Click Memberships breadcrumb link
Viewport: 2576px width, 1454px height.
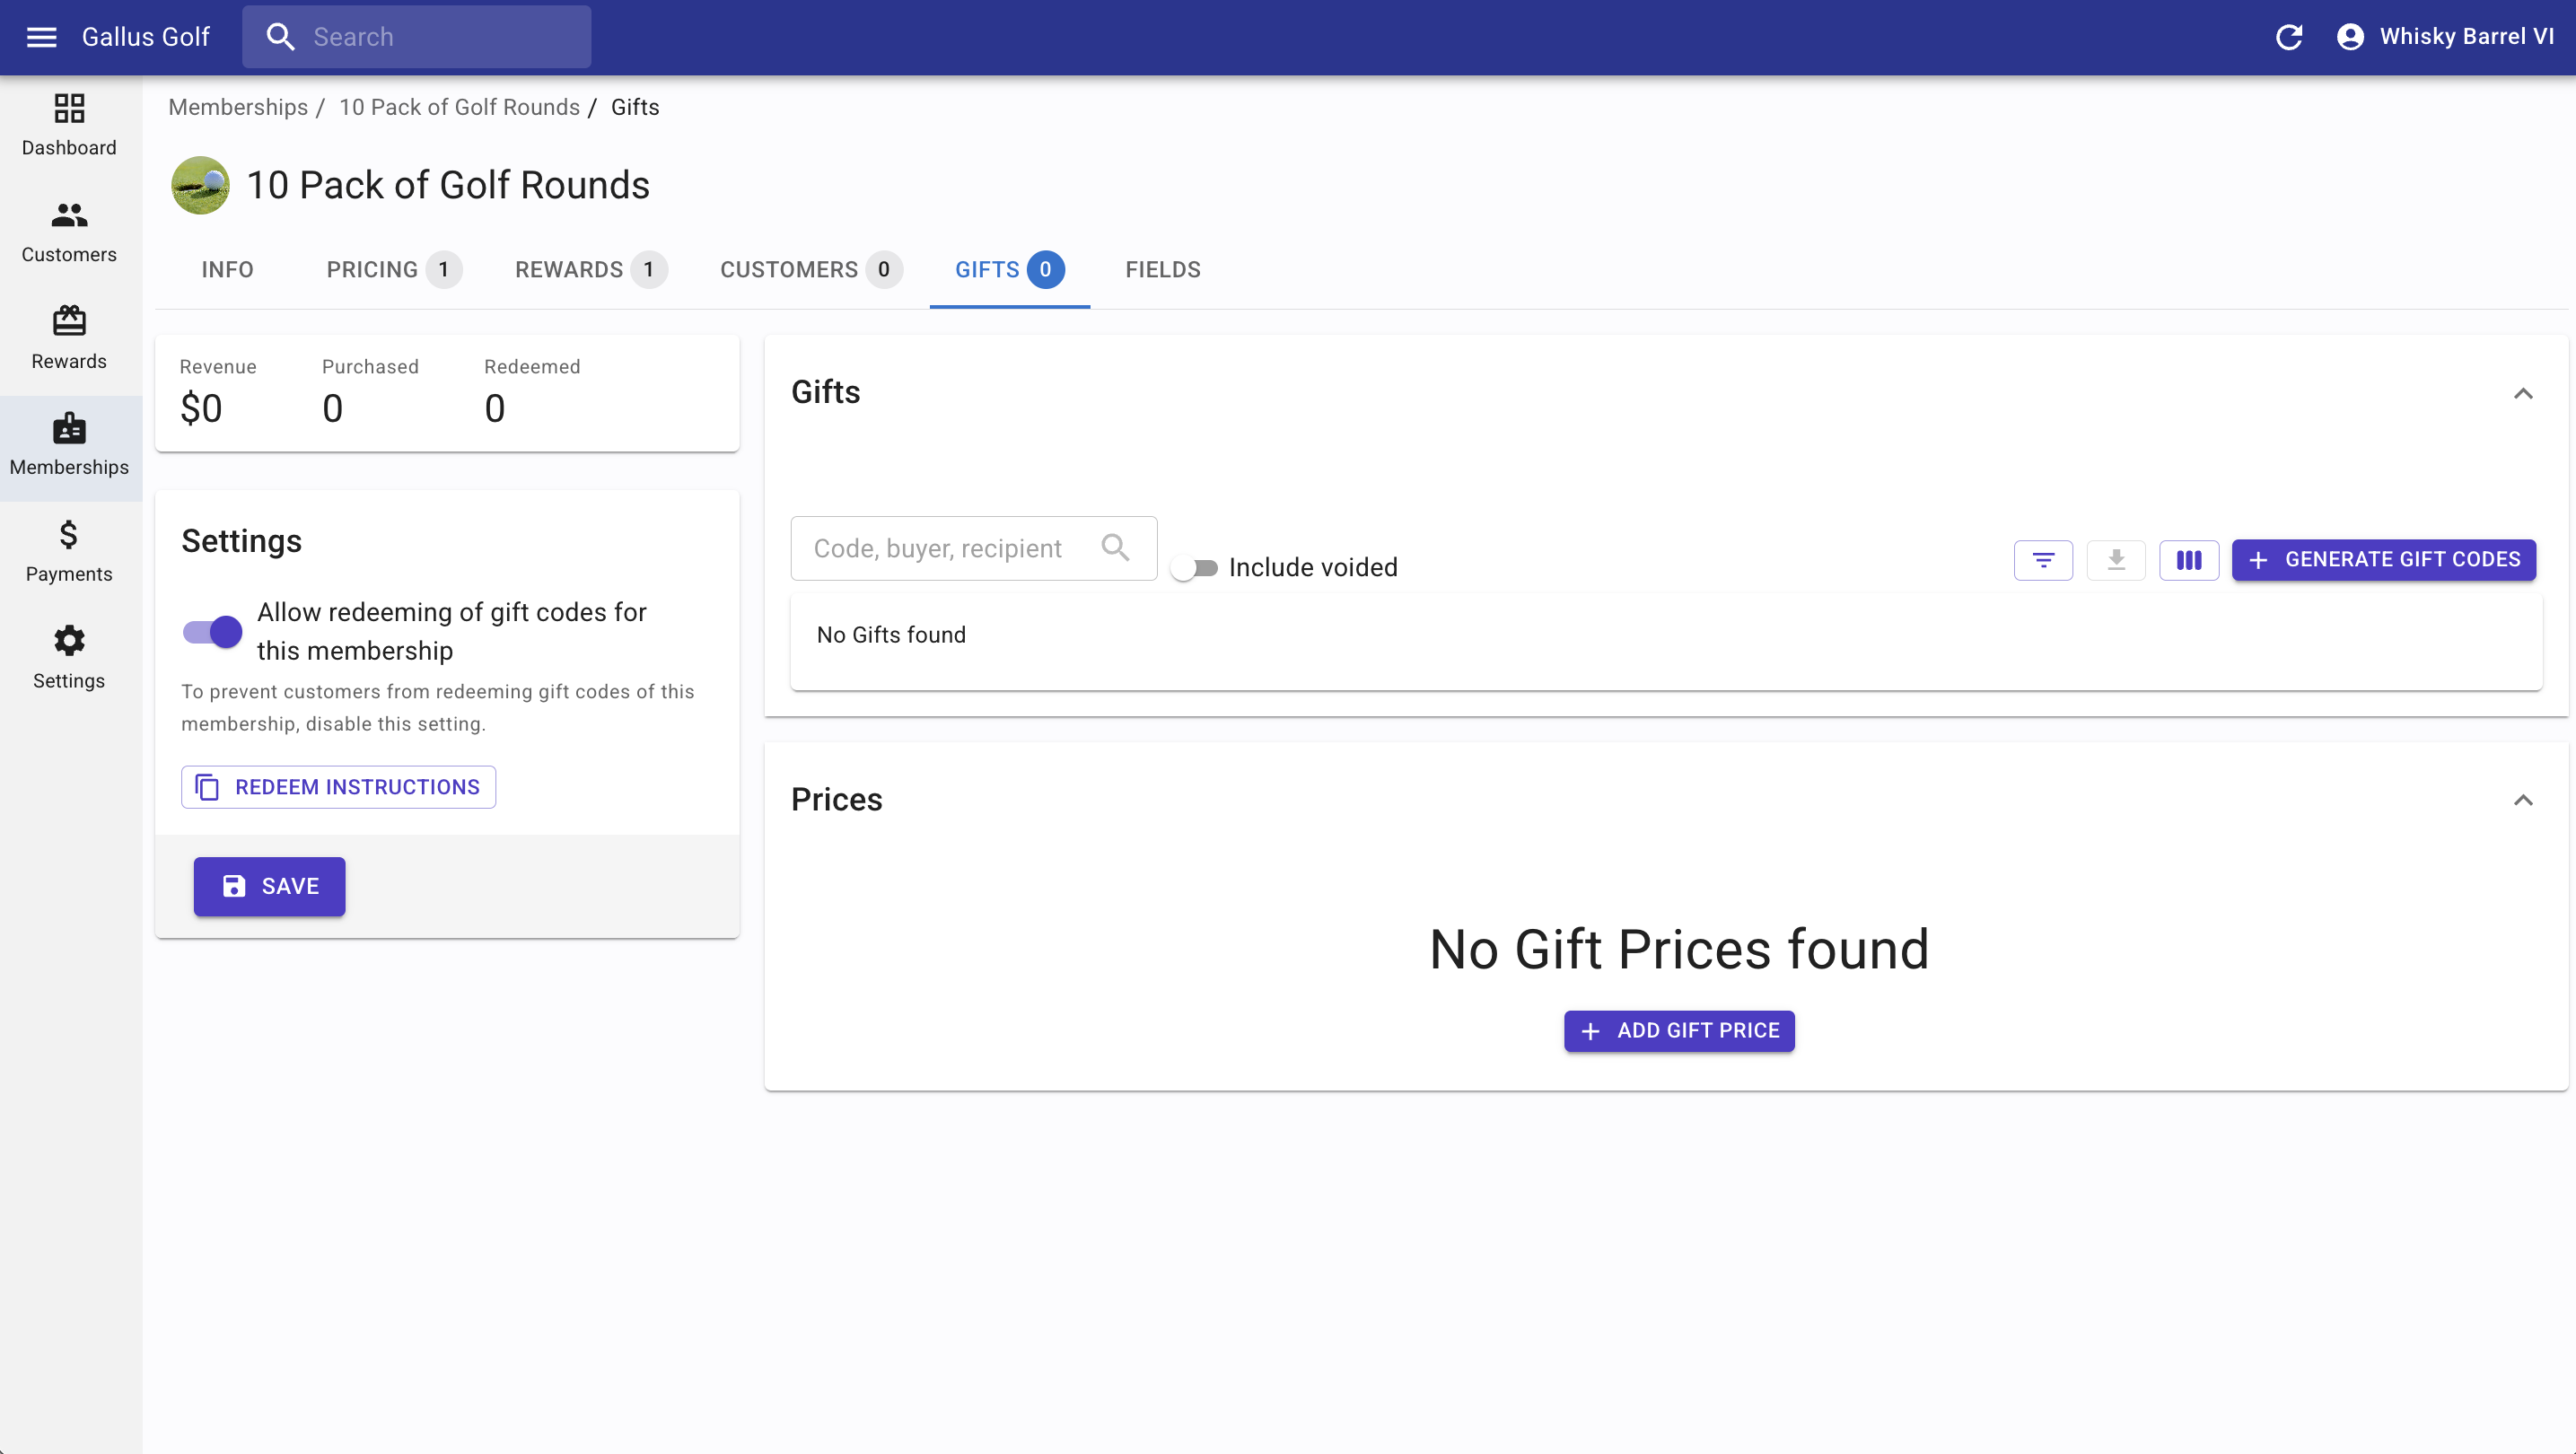(238, 107)
